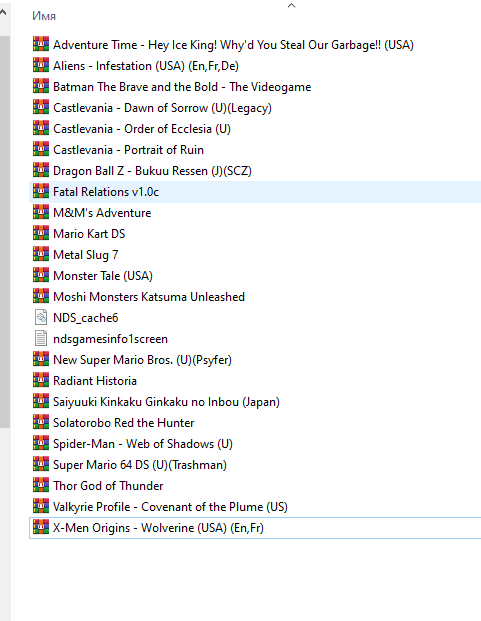Select "Castlevania - Portrait of Ruin" file name
This screenshot has height=621, width=481.
tap(128, 150)
